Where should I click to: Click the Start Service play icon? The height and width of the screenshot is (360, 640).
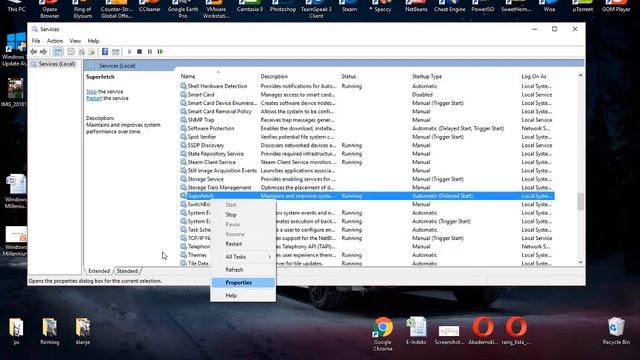(x=129, y=52)
